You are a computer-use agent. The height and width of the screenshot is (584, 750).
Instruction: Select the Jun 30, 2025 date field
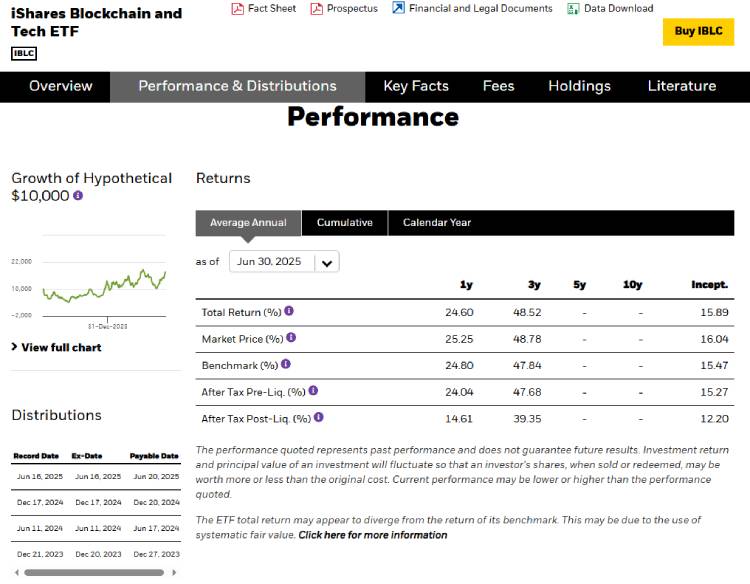tap(284, 262)
